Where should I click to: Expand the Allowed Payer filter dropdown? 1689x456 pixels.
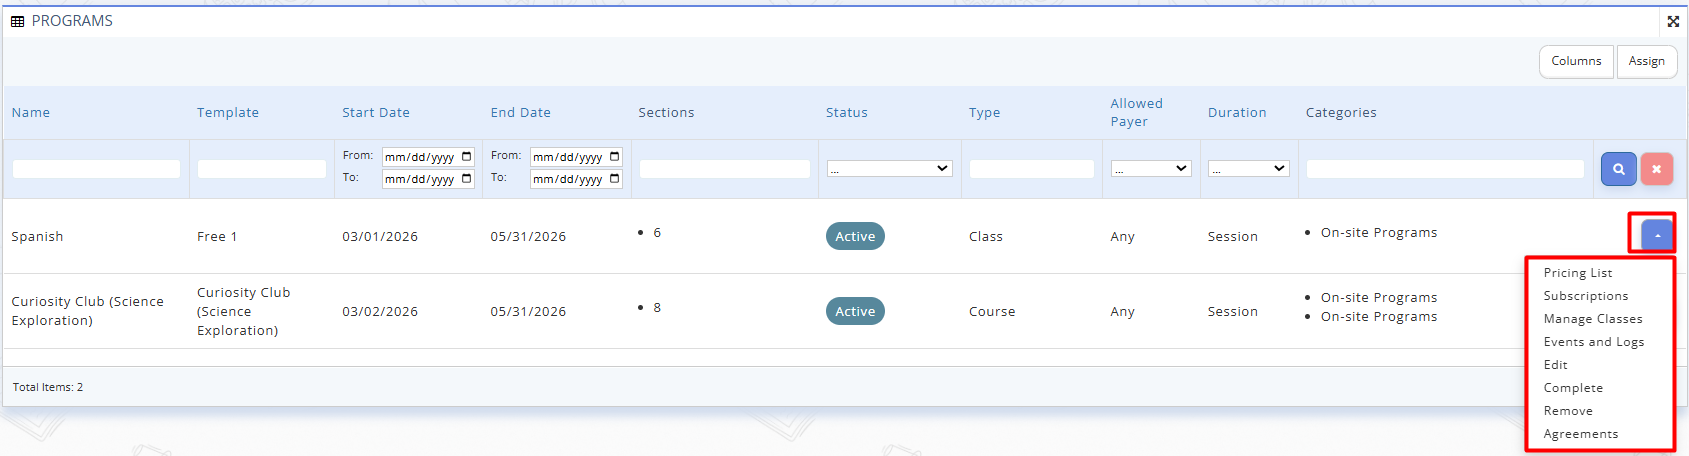coord(1150,169)
